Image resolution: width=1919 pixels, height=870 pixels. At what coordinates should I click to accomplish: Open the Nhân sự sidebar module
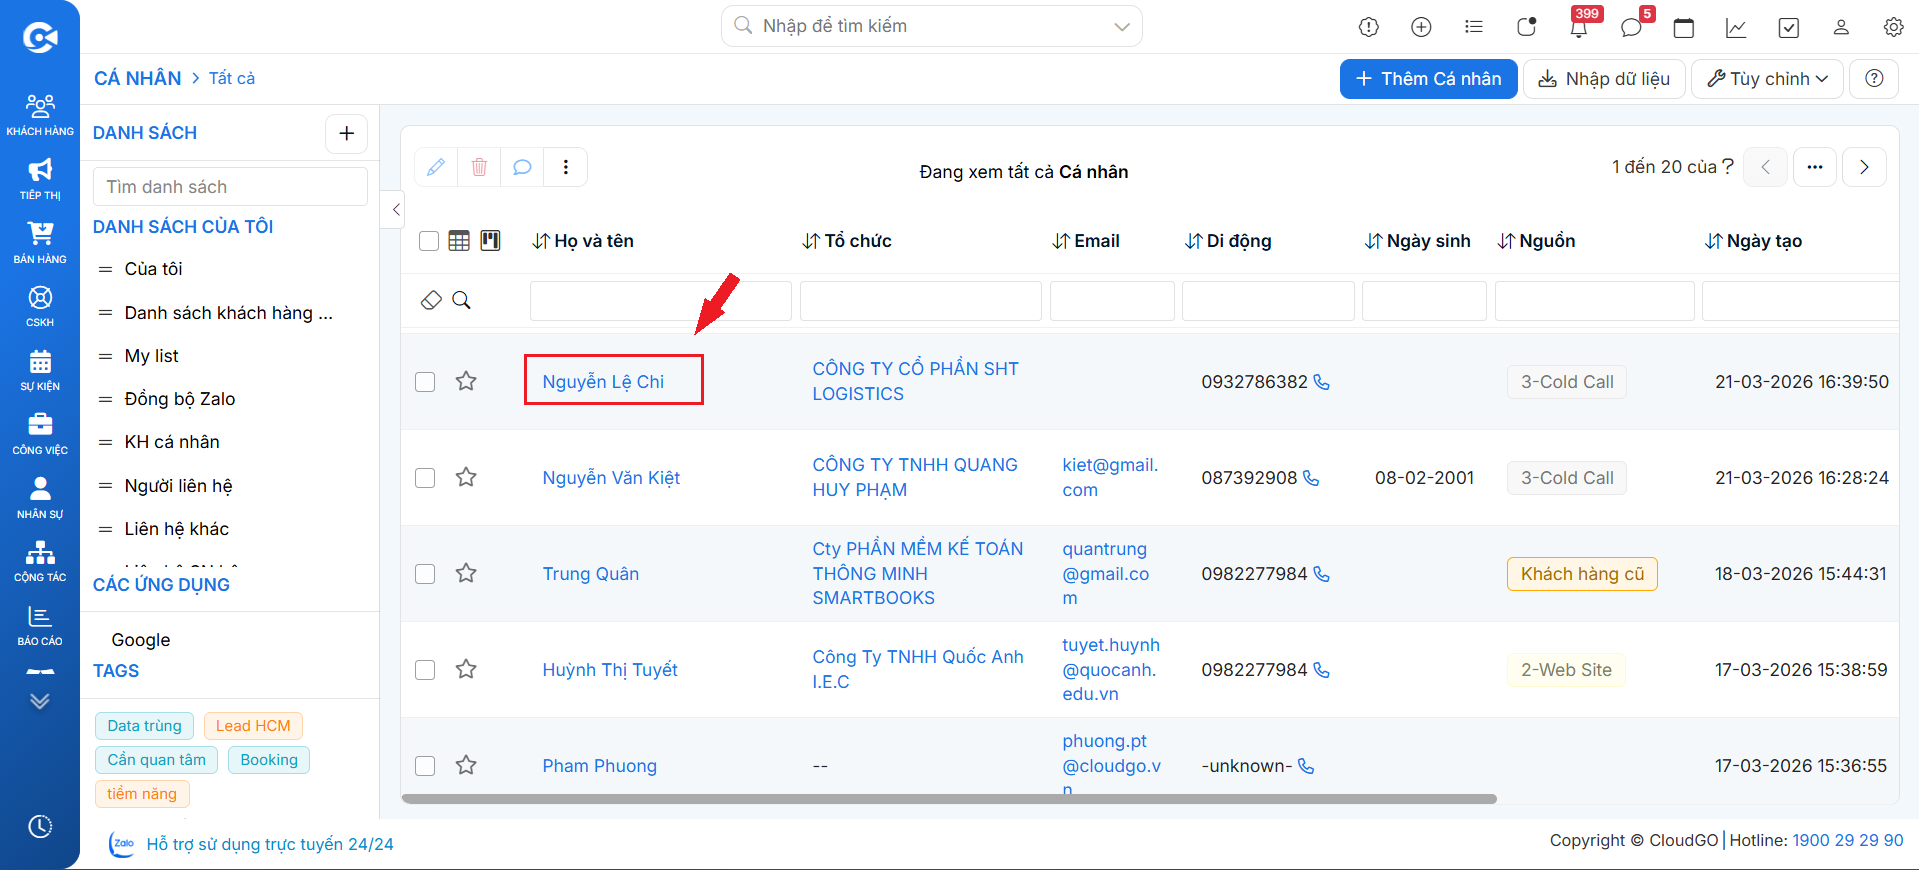tap(40, 498)
